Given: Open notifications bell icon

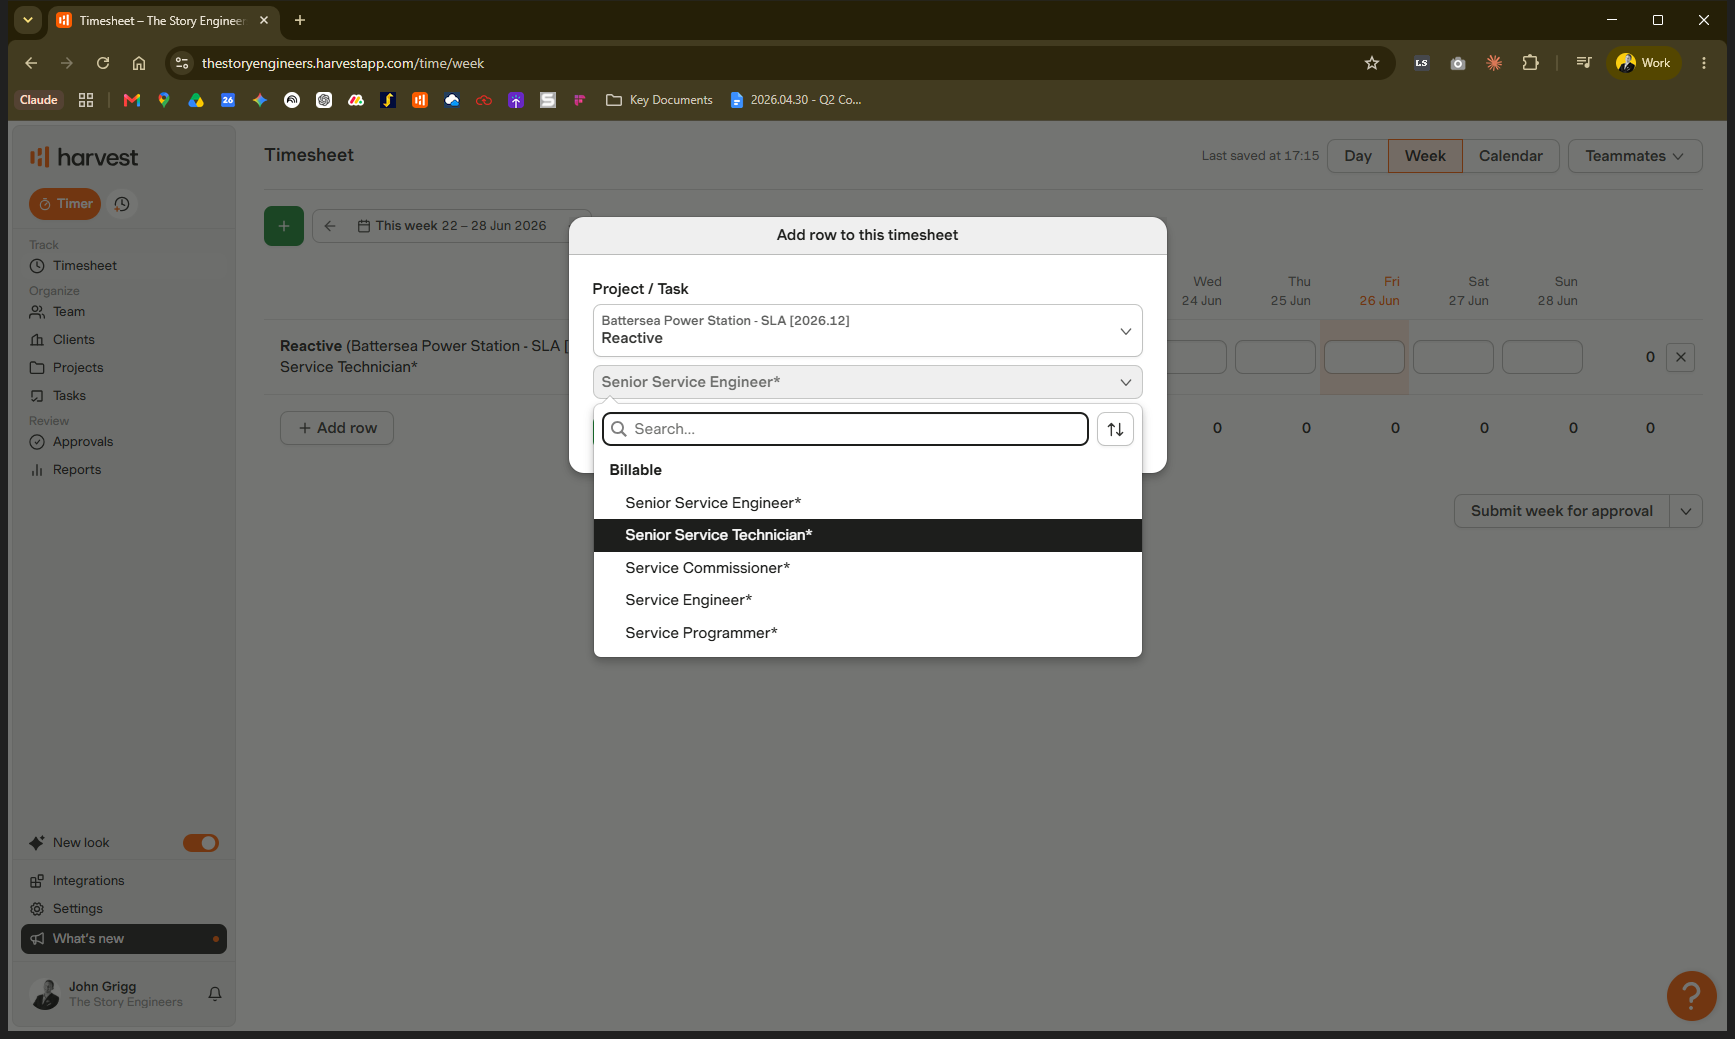Looking at the screenshot, I should (215, 994).
